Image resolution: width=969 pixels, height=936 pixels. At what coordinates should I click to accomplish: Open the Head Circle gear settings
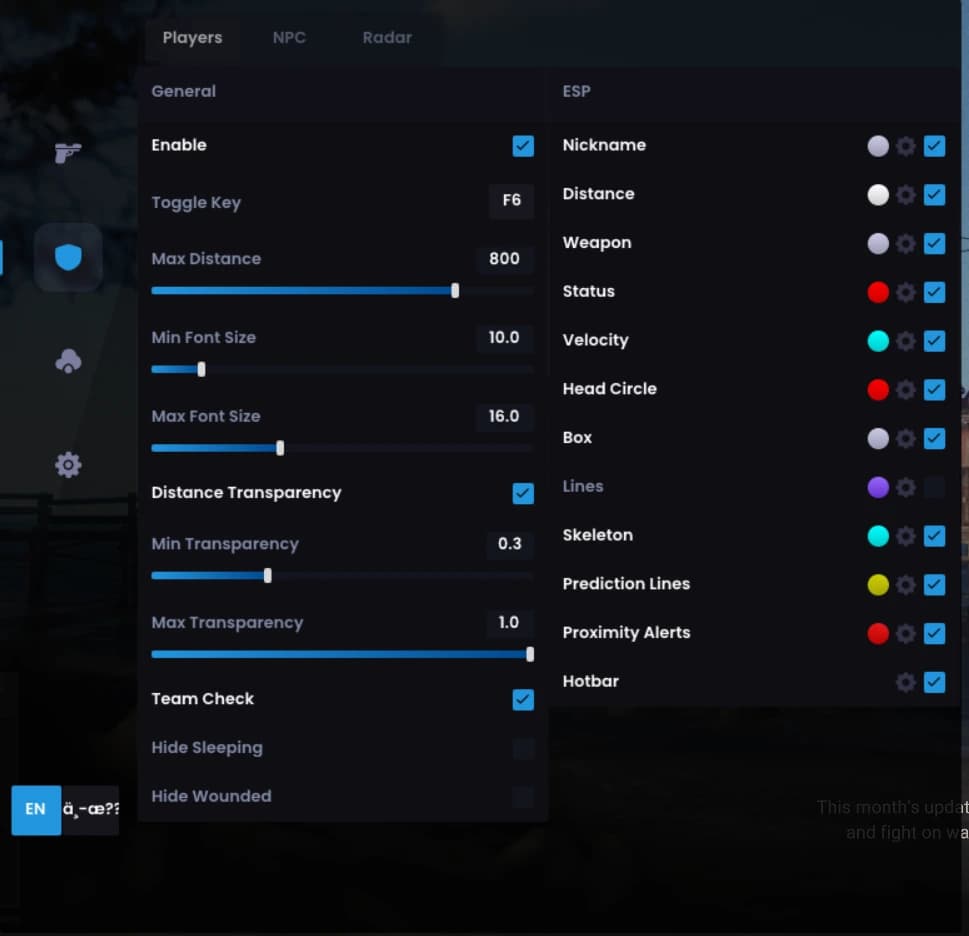[x=905, y=390]
